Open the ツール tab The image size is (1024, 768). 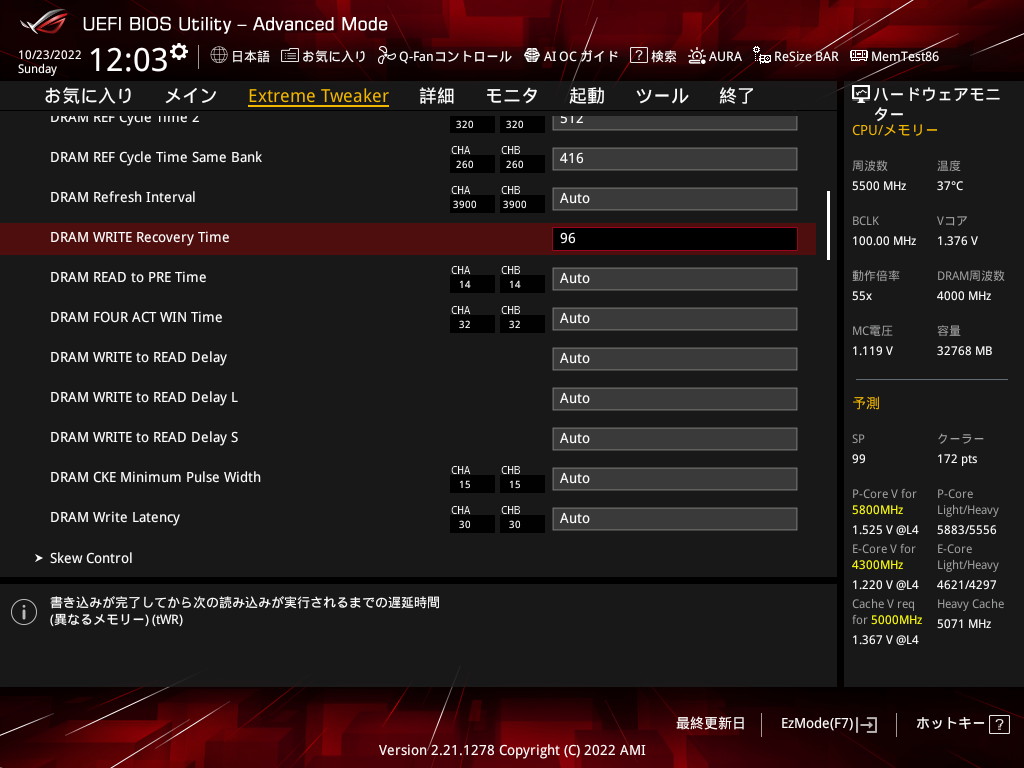(662, 96)
